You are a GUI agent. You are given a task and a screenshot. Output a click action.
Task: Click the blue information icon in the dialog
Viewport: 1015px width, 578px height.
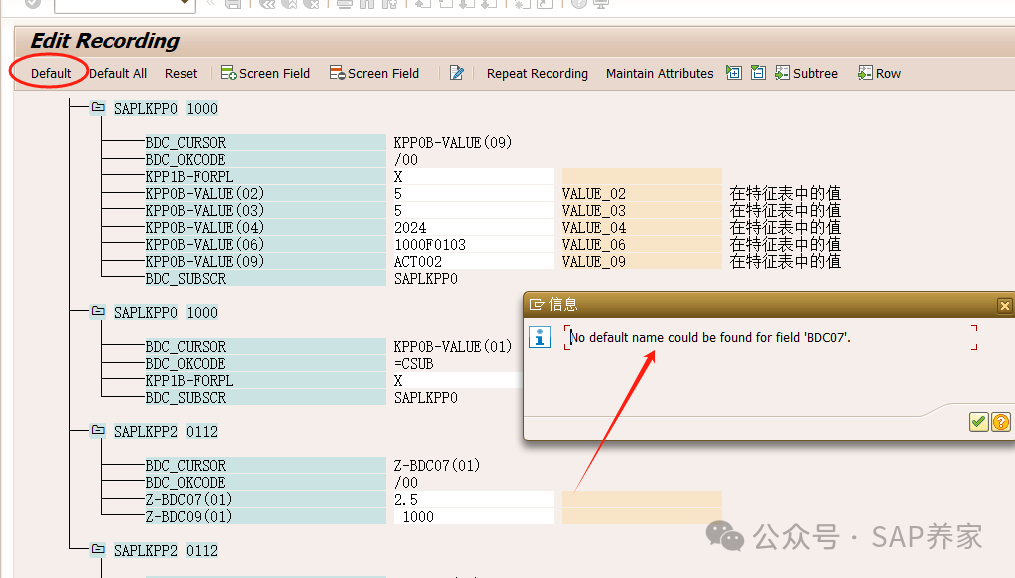[x=540, y=337]
